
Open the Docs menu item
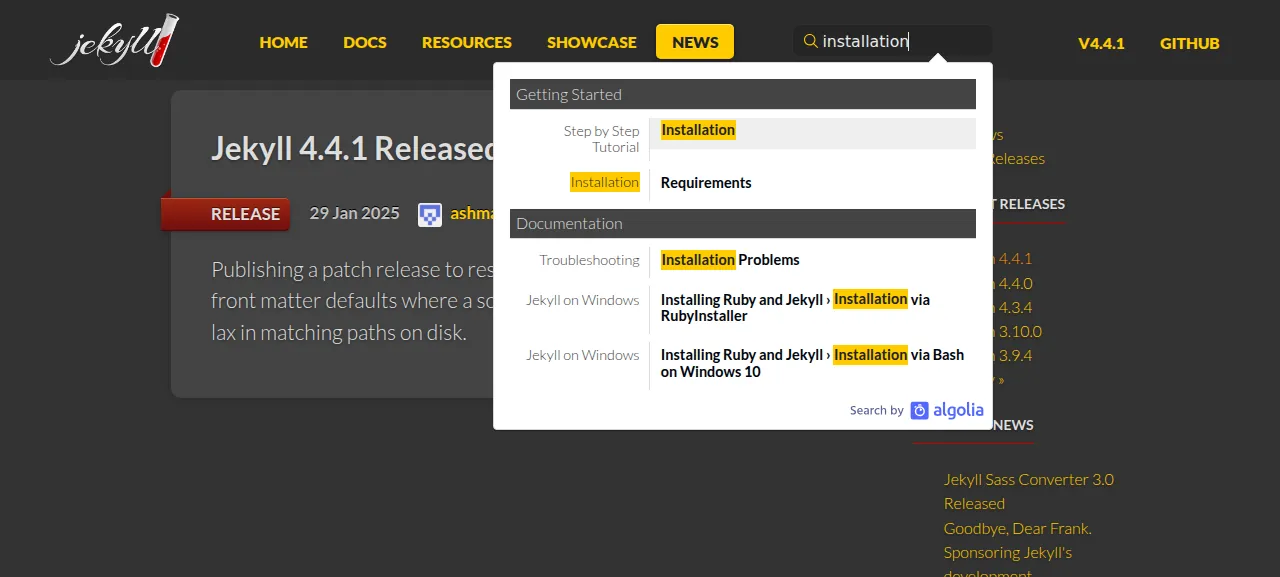(365, 42)
